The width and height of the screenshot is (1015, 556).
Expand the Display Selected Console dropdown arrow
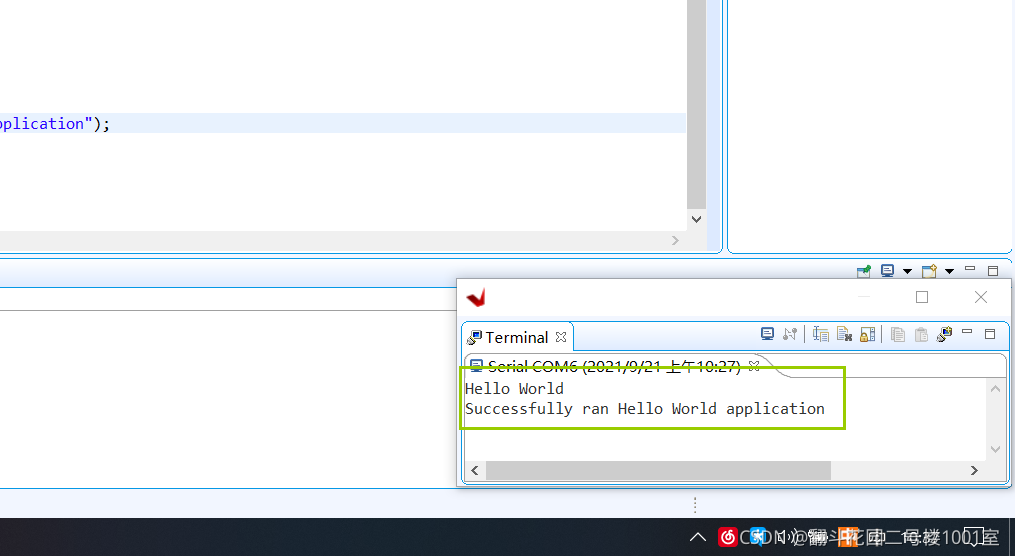click(x=907, y=271)
